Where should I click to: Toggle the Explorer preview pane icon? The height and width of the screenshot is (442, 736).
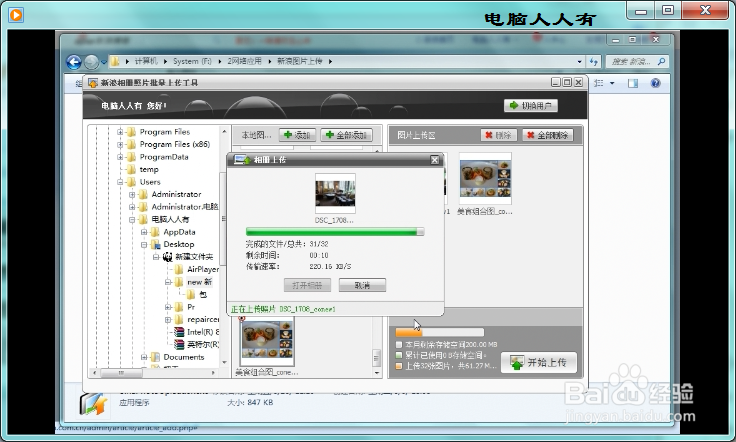633,83
